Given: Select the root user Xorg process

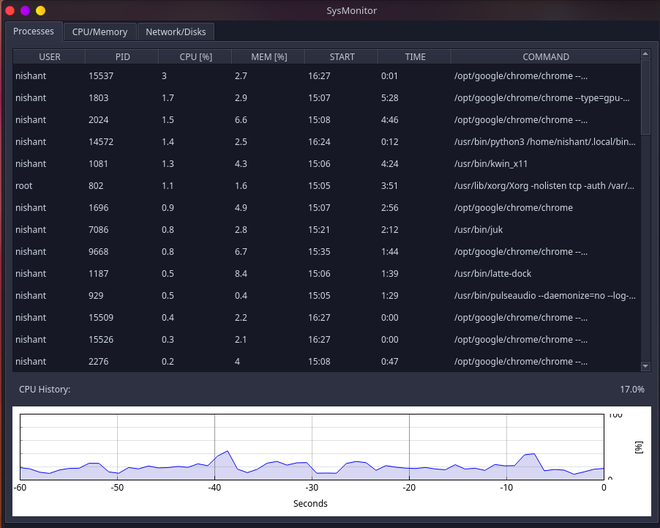Looking at the screenshot, I should click(x=327, y=186).
